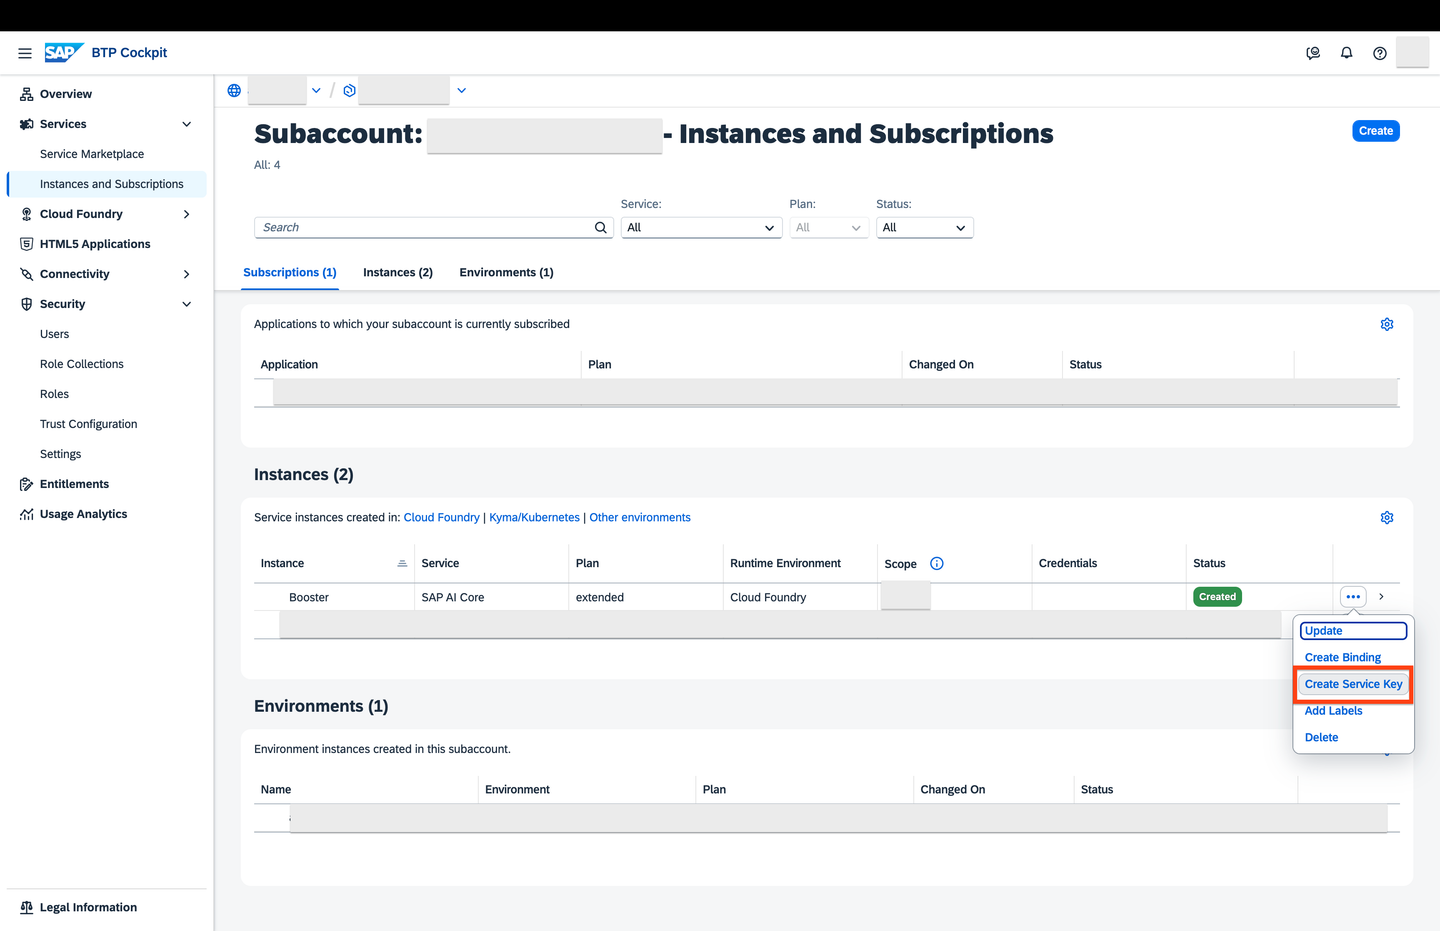This screenshot has height=931, width=1440.
Task: Open the global account breadcrumb dropdown arrow
Action: coord(316,90)
